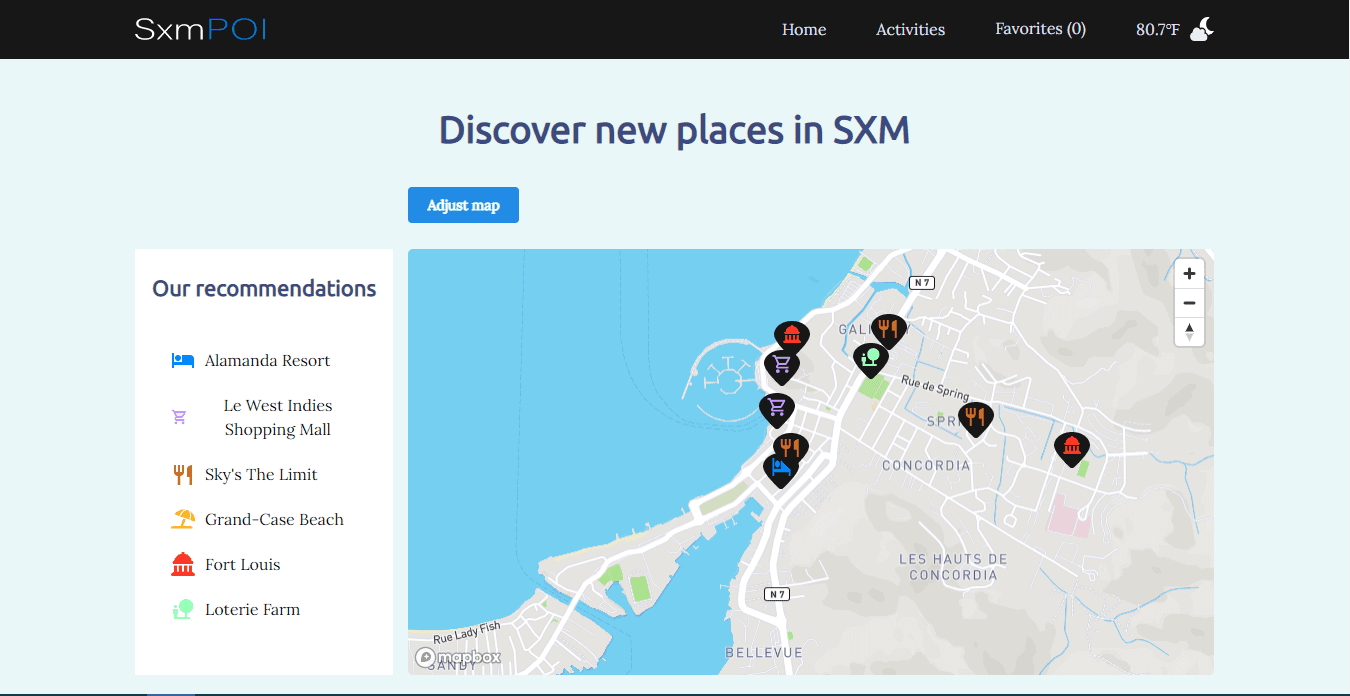Click the BELLEVUE label on the map
This screenshot has width=1350, height=696.
pyautogui.click(x=764, y=652)
